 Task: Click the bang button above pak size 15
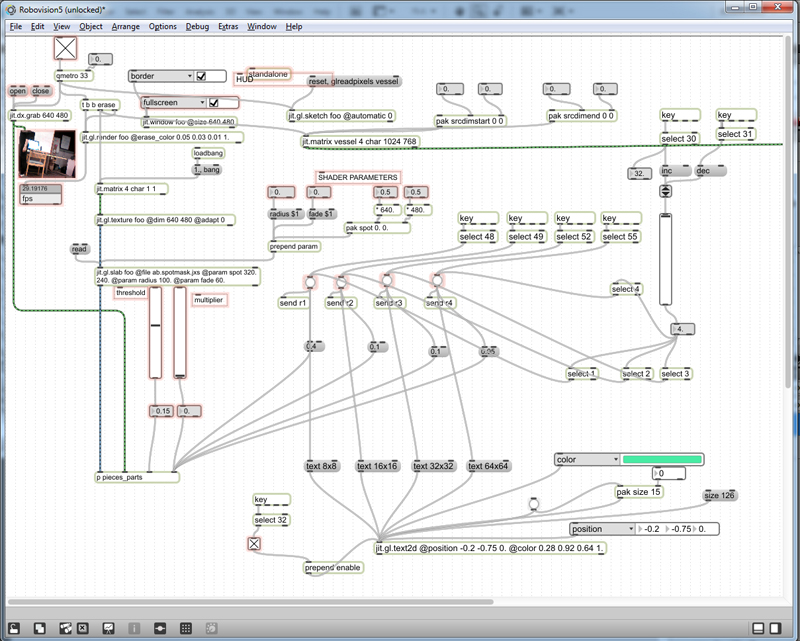click(534, 503)
